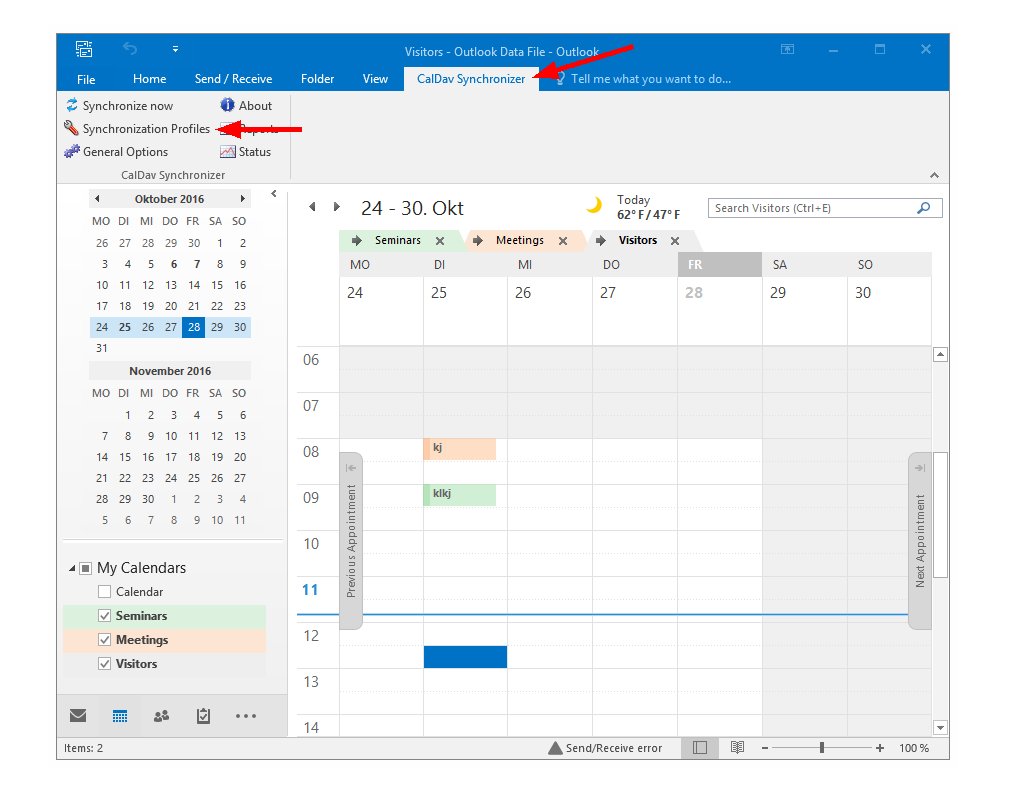Click the Previous Appointment button
The height and width of the screenshot is (803, 1012).
(x=351, y=541)
